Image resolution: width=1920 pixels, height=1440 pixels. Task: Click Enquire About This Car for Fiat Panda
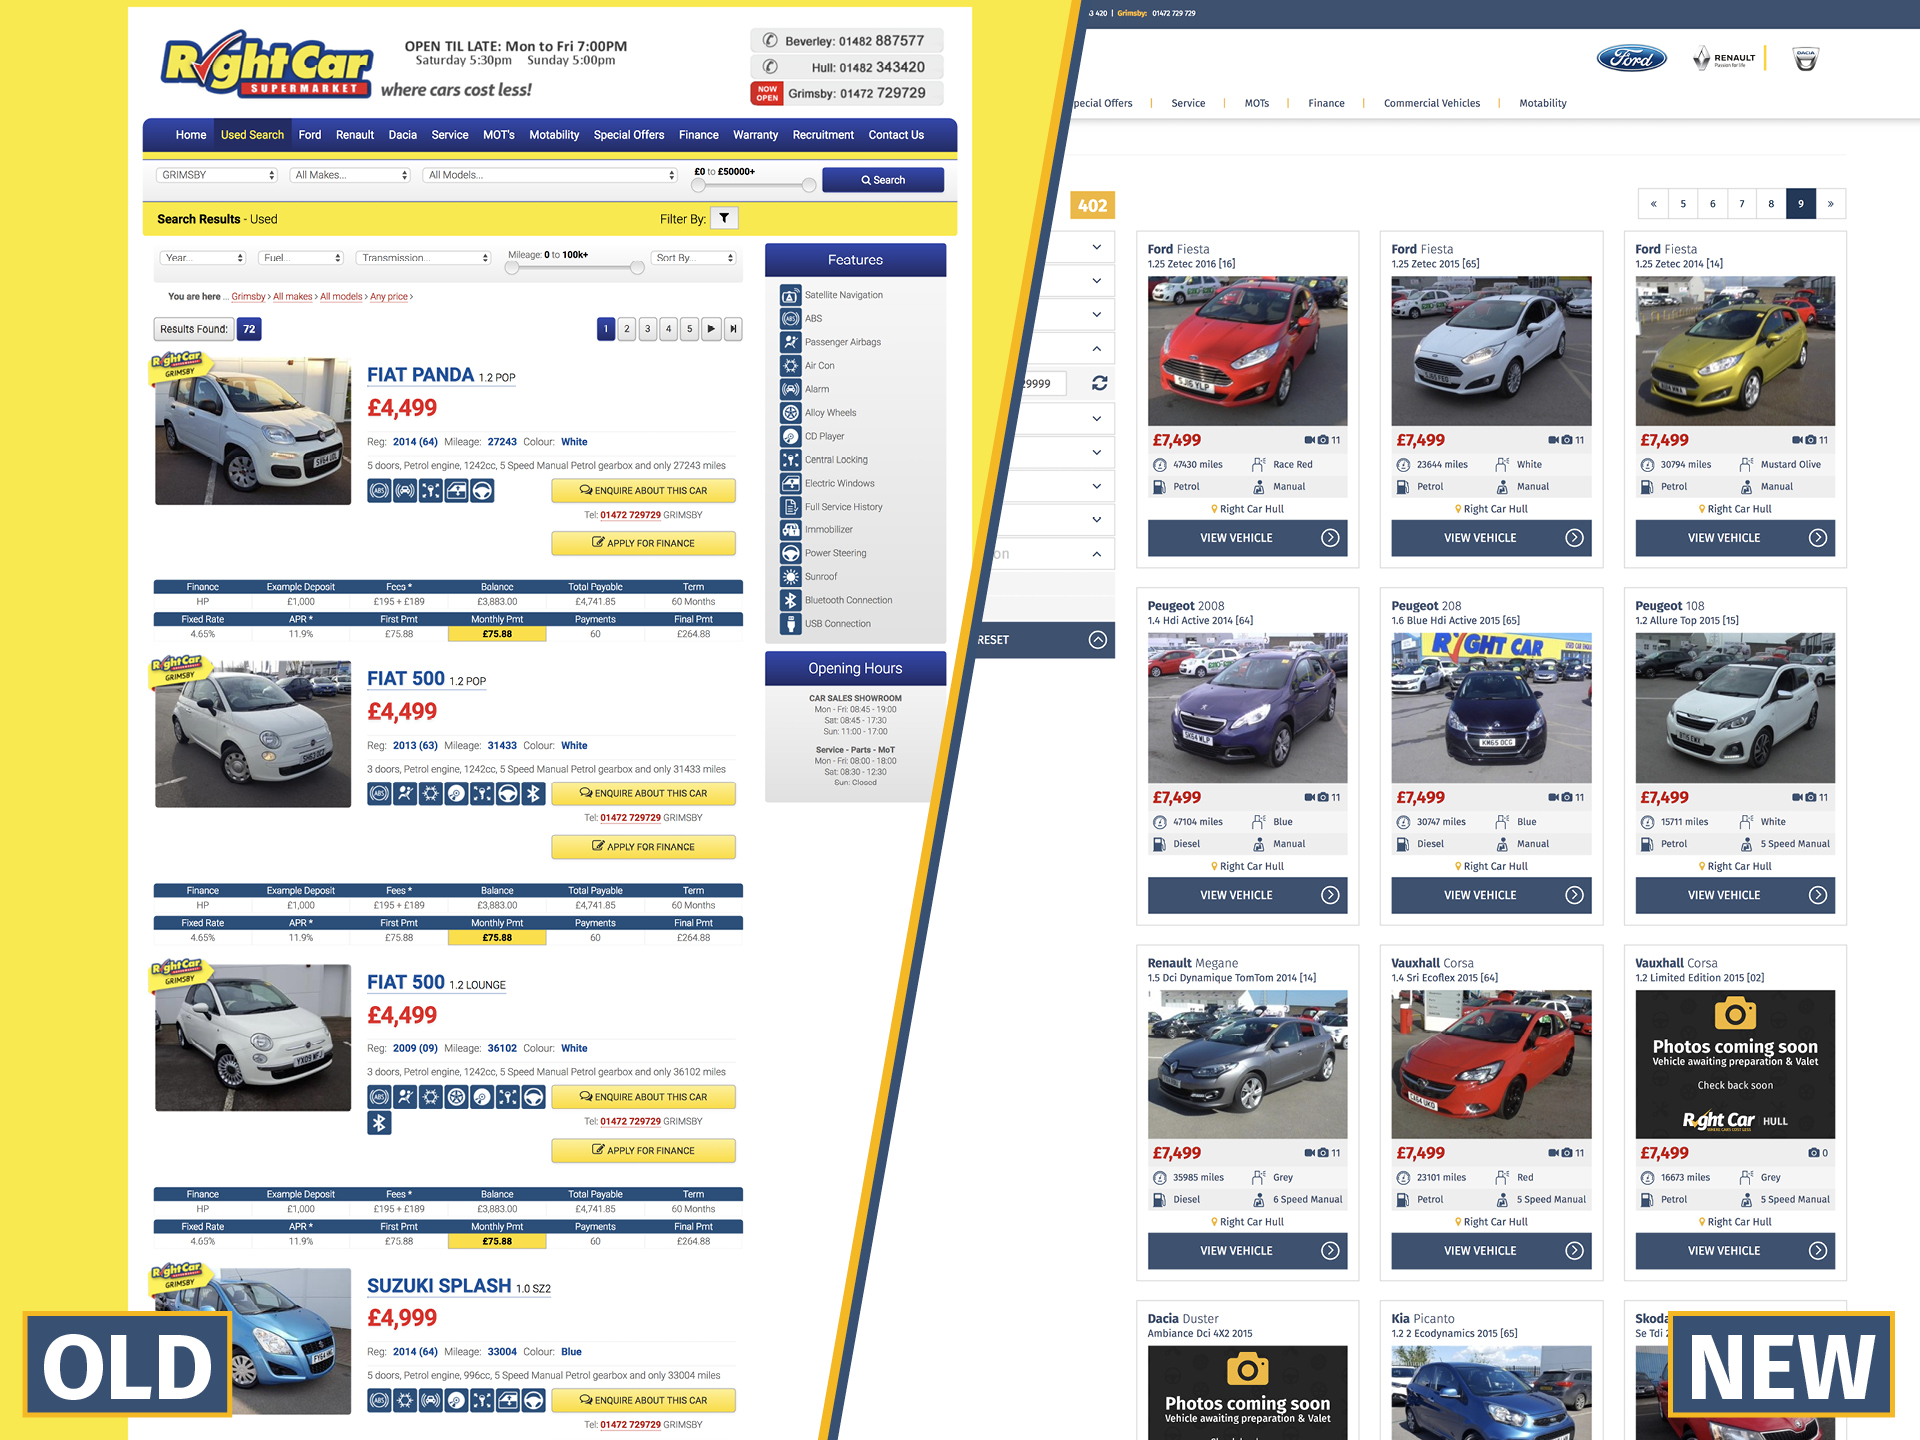[x=643, y=491]
